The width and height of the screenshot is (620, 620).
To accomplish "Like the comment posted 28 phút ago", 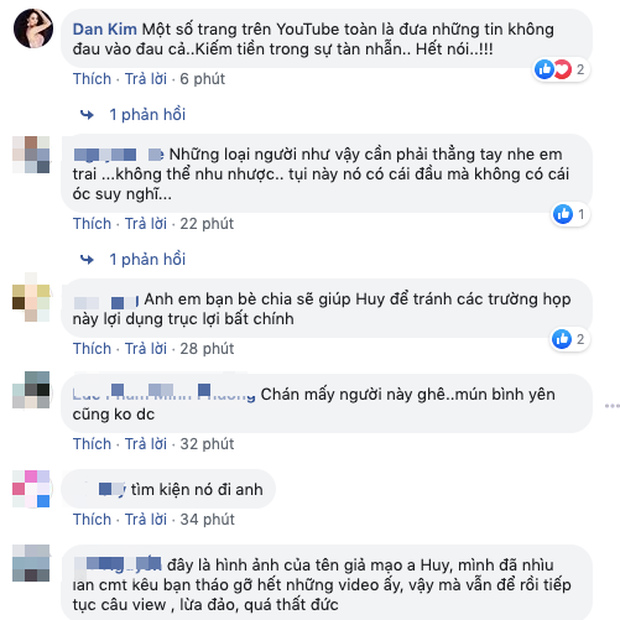I will coord(92,349).
